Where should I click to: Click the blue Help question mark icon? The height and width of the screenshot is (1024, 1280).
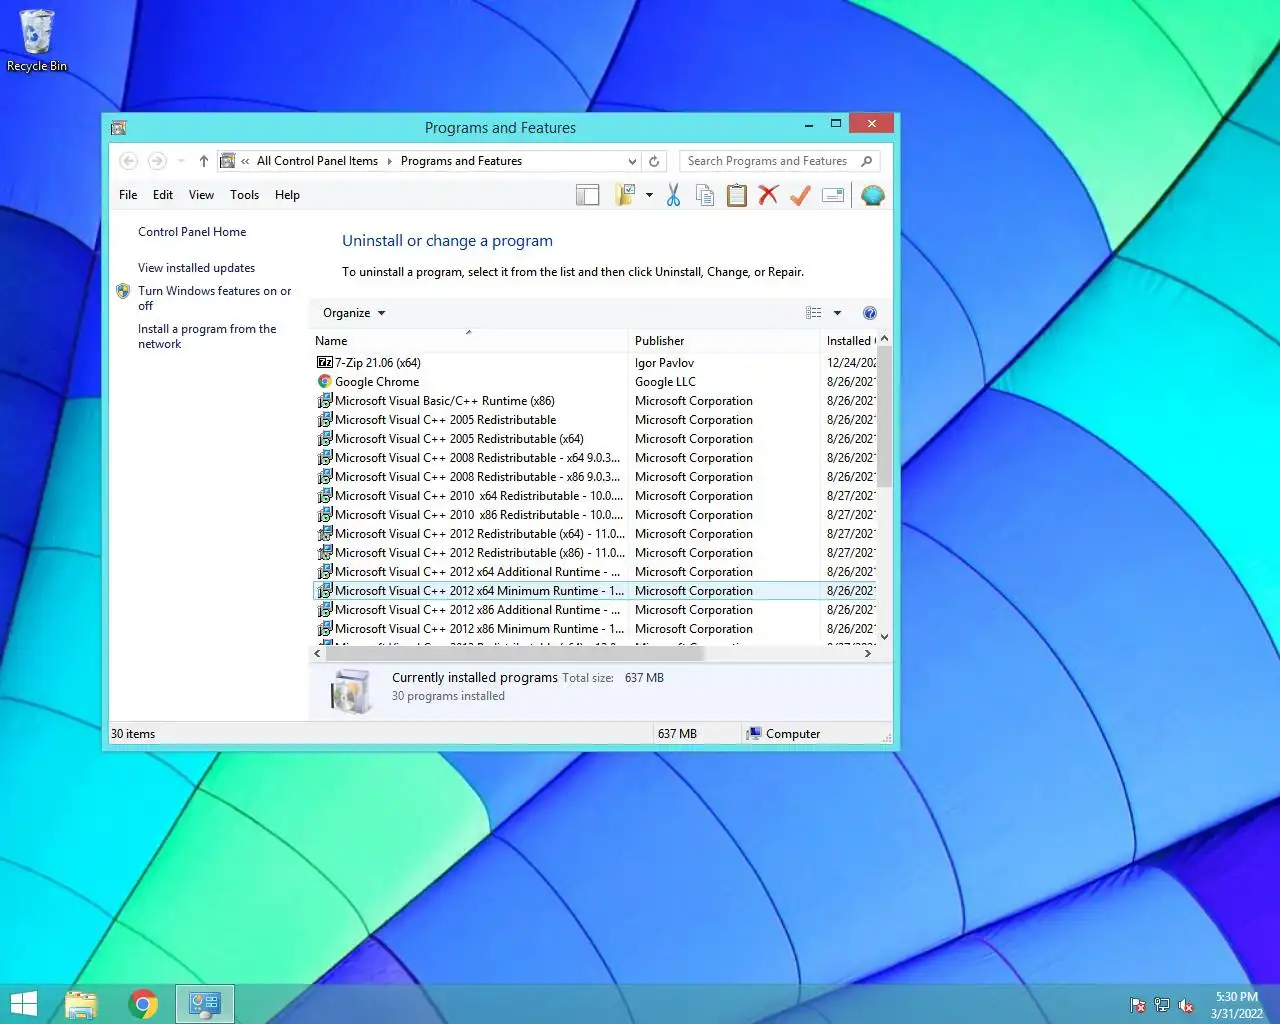[x=869, y=313]
